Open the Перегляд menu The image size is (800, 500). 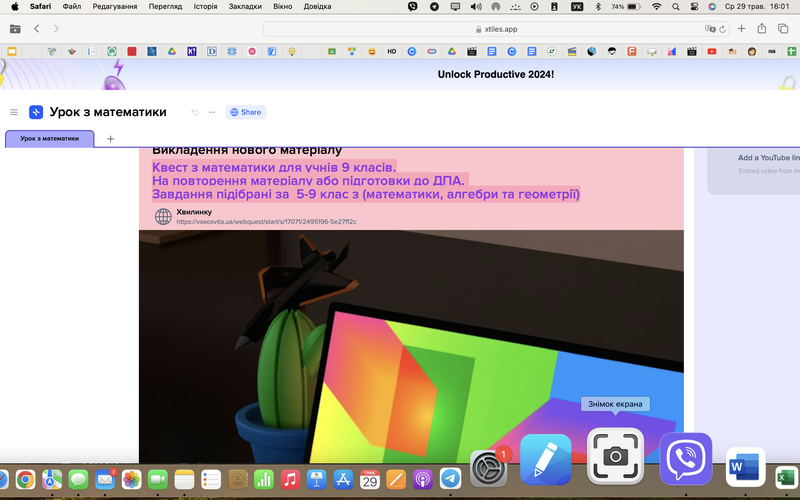click(x=165, y=7)
